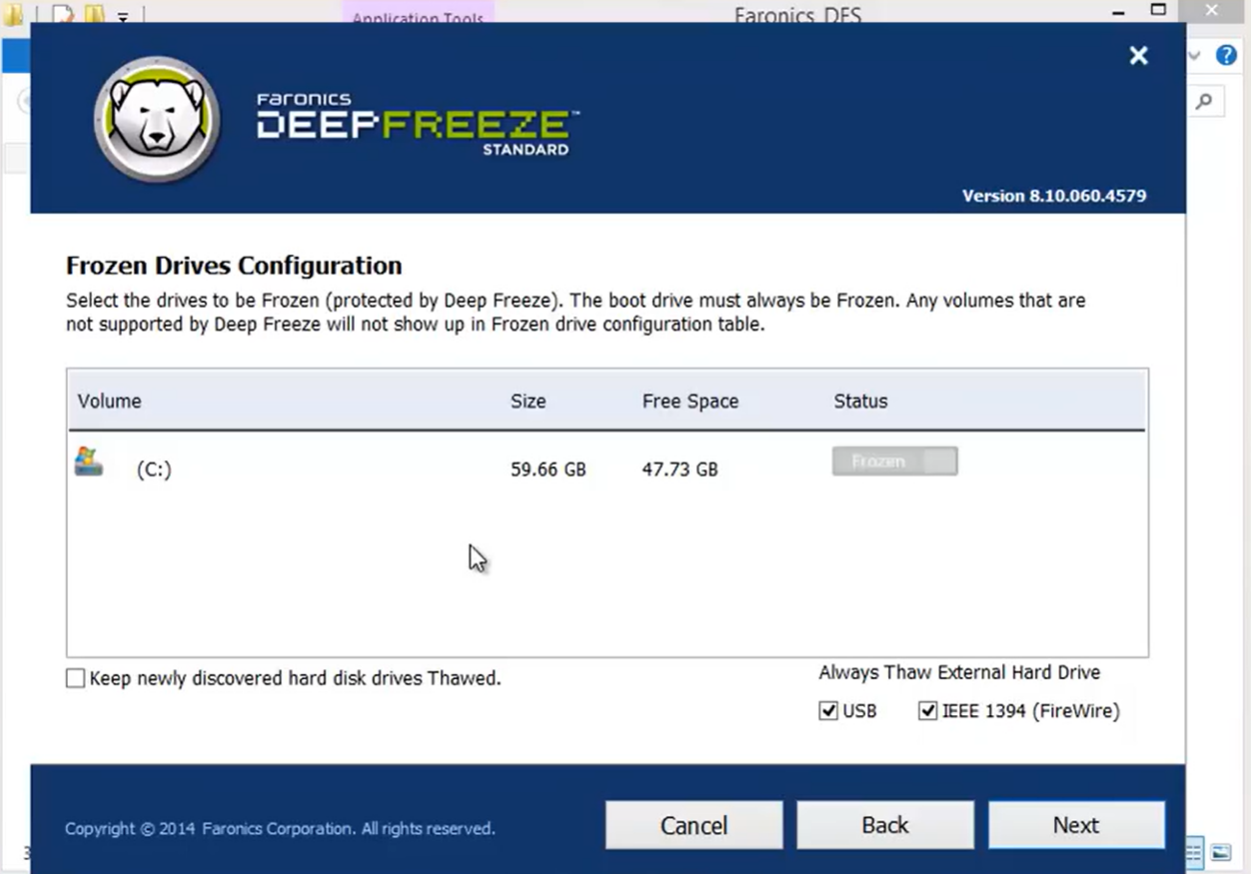This screenshot has height=874, width=1251.
Task: Click the 59.66 GB size value
Action: (548, 469)
